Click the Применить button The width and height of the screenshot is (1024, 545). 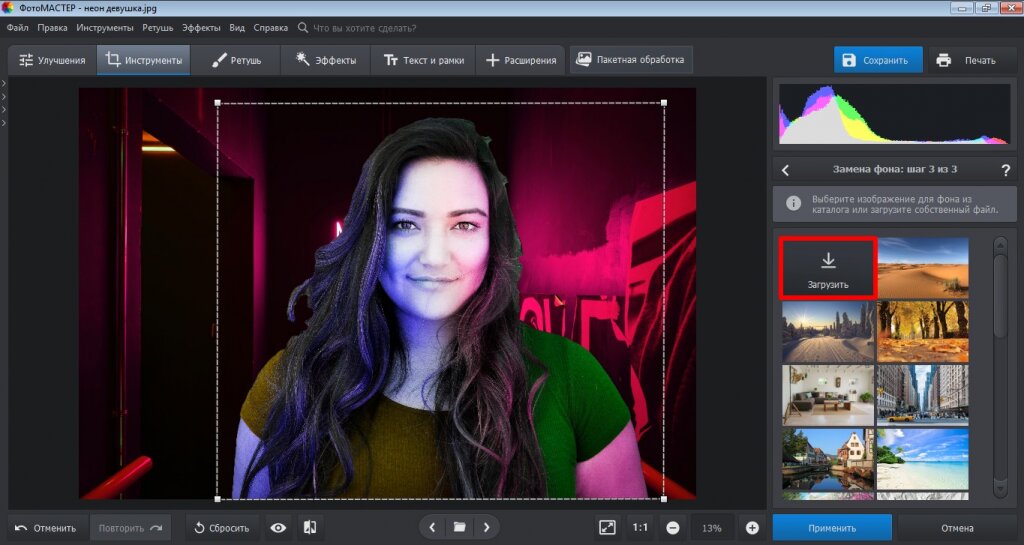coord(831,527)
